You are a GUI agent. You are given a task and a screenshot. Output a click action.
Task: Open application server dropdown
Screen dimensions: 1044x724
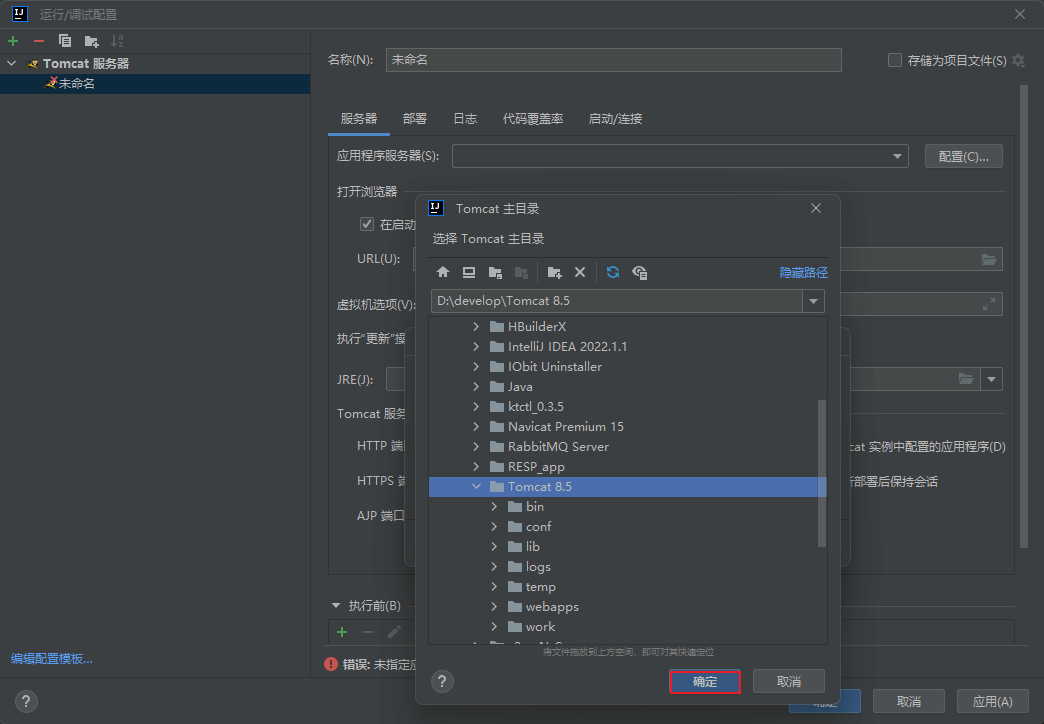pos(897,157)
